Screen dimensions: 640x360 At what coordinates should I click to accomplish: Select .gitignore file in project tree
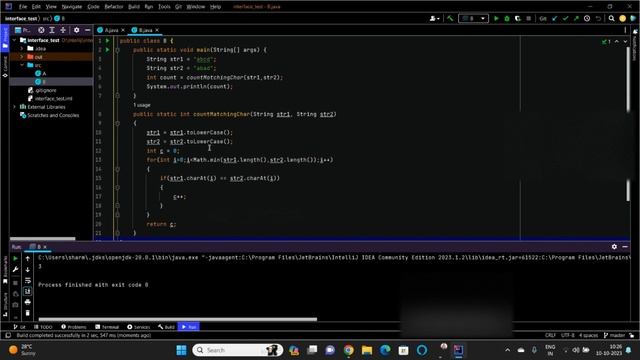pyautogui.click(x=42, y=90)
